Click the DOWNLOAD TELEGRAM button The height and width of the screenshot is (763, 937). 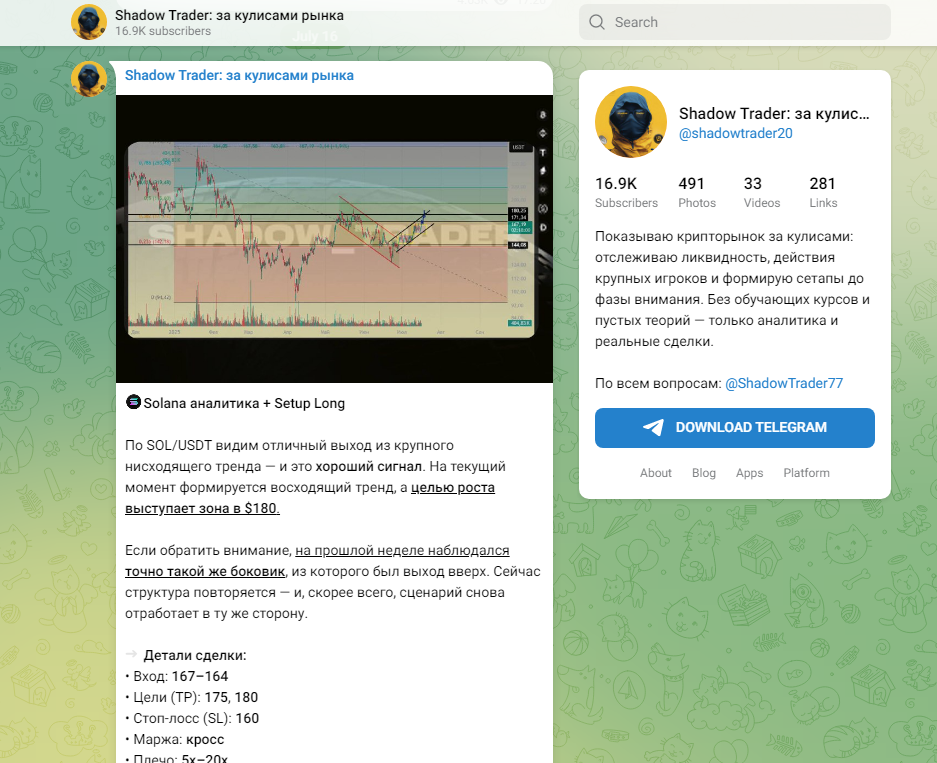[734, 428]
